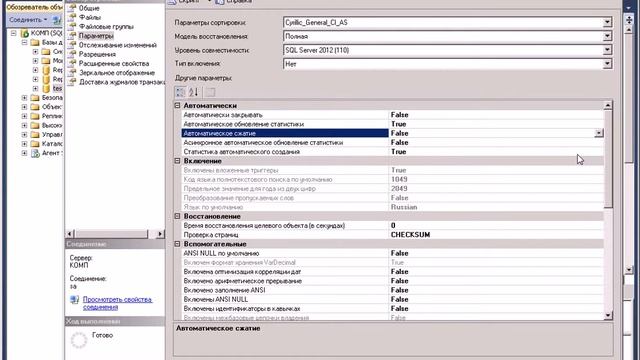Click property grid scrollbar up arrow
Screen dimensions: 640x360
pos(608,106)
